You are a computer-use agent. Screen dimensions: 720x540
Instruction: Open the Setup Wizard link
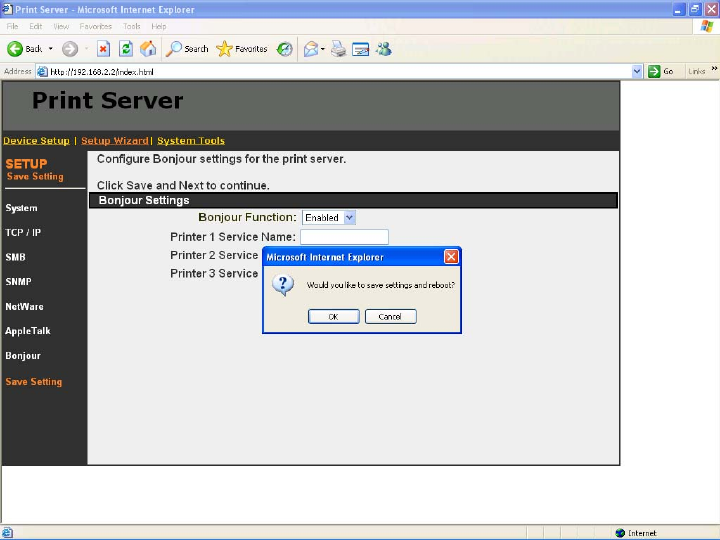(115, 141)
